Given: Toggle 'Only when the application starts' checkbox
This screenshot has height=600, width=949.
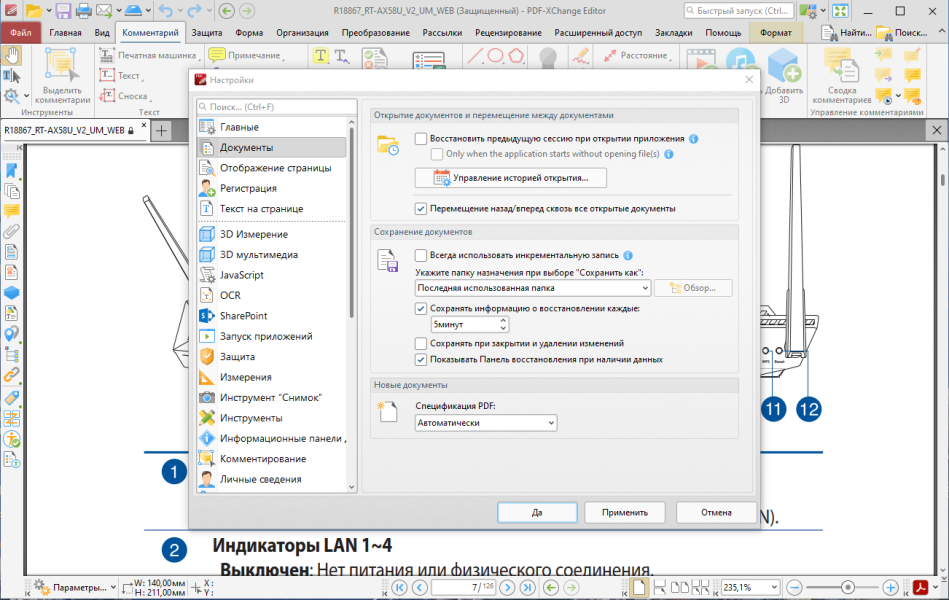Looking at the screenshot, I should tap(436, 154).
